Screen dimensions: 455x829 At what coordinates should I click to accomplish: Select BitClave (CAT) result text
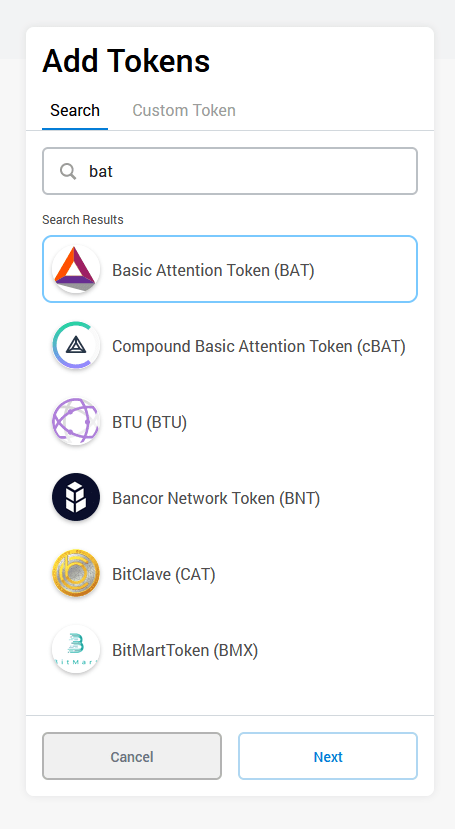coord(164,574)
